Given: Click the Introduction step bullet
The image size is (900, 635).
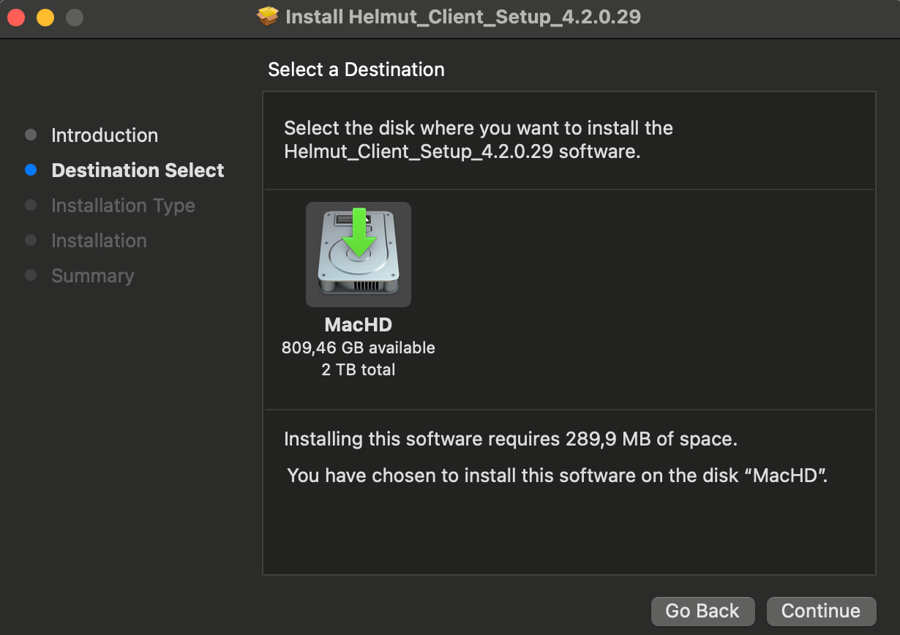Looking at the screenshot, I should point(31,135).
